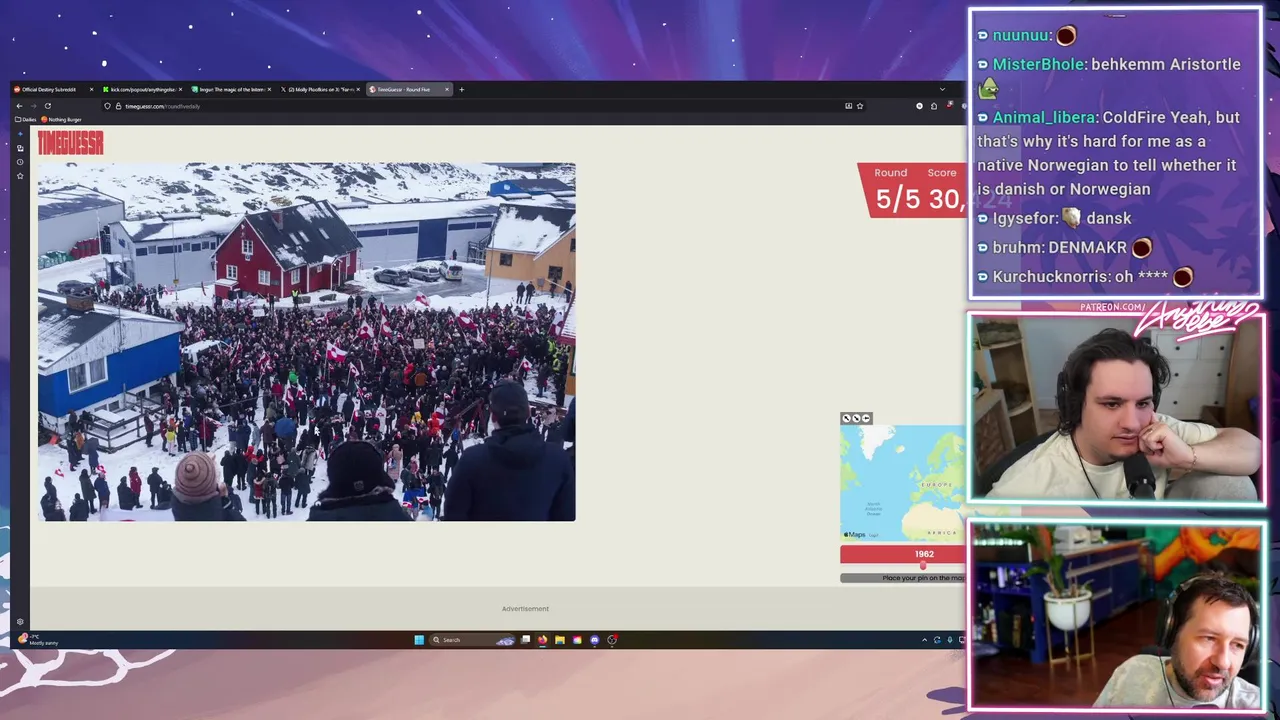Open the extensions puzzle icon in toolbar
Screen dimensions: 1280x720
pos(934,106)
